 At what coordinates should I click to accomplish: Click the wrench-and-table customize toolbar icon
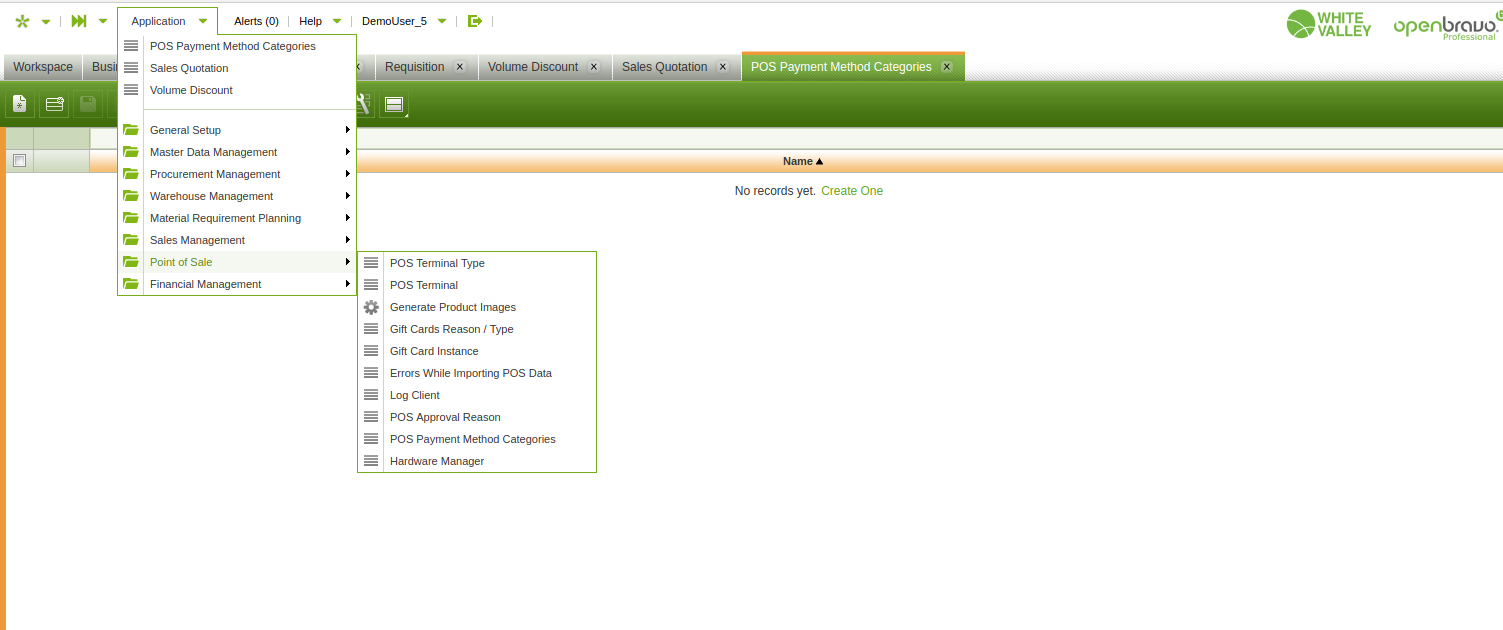(364, 104)
